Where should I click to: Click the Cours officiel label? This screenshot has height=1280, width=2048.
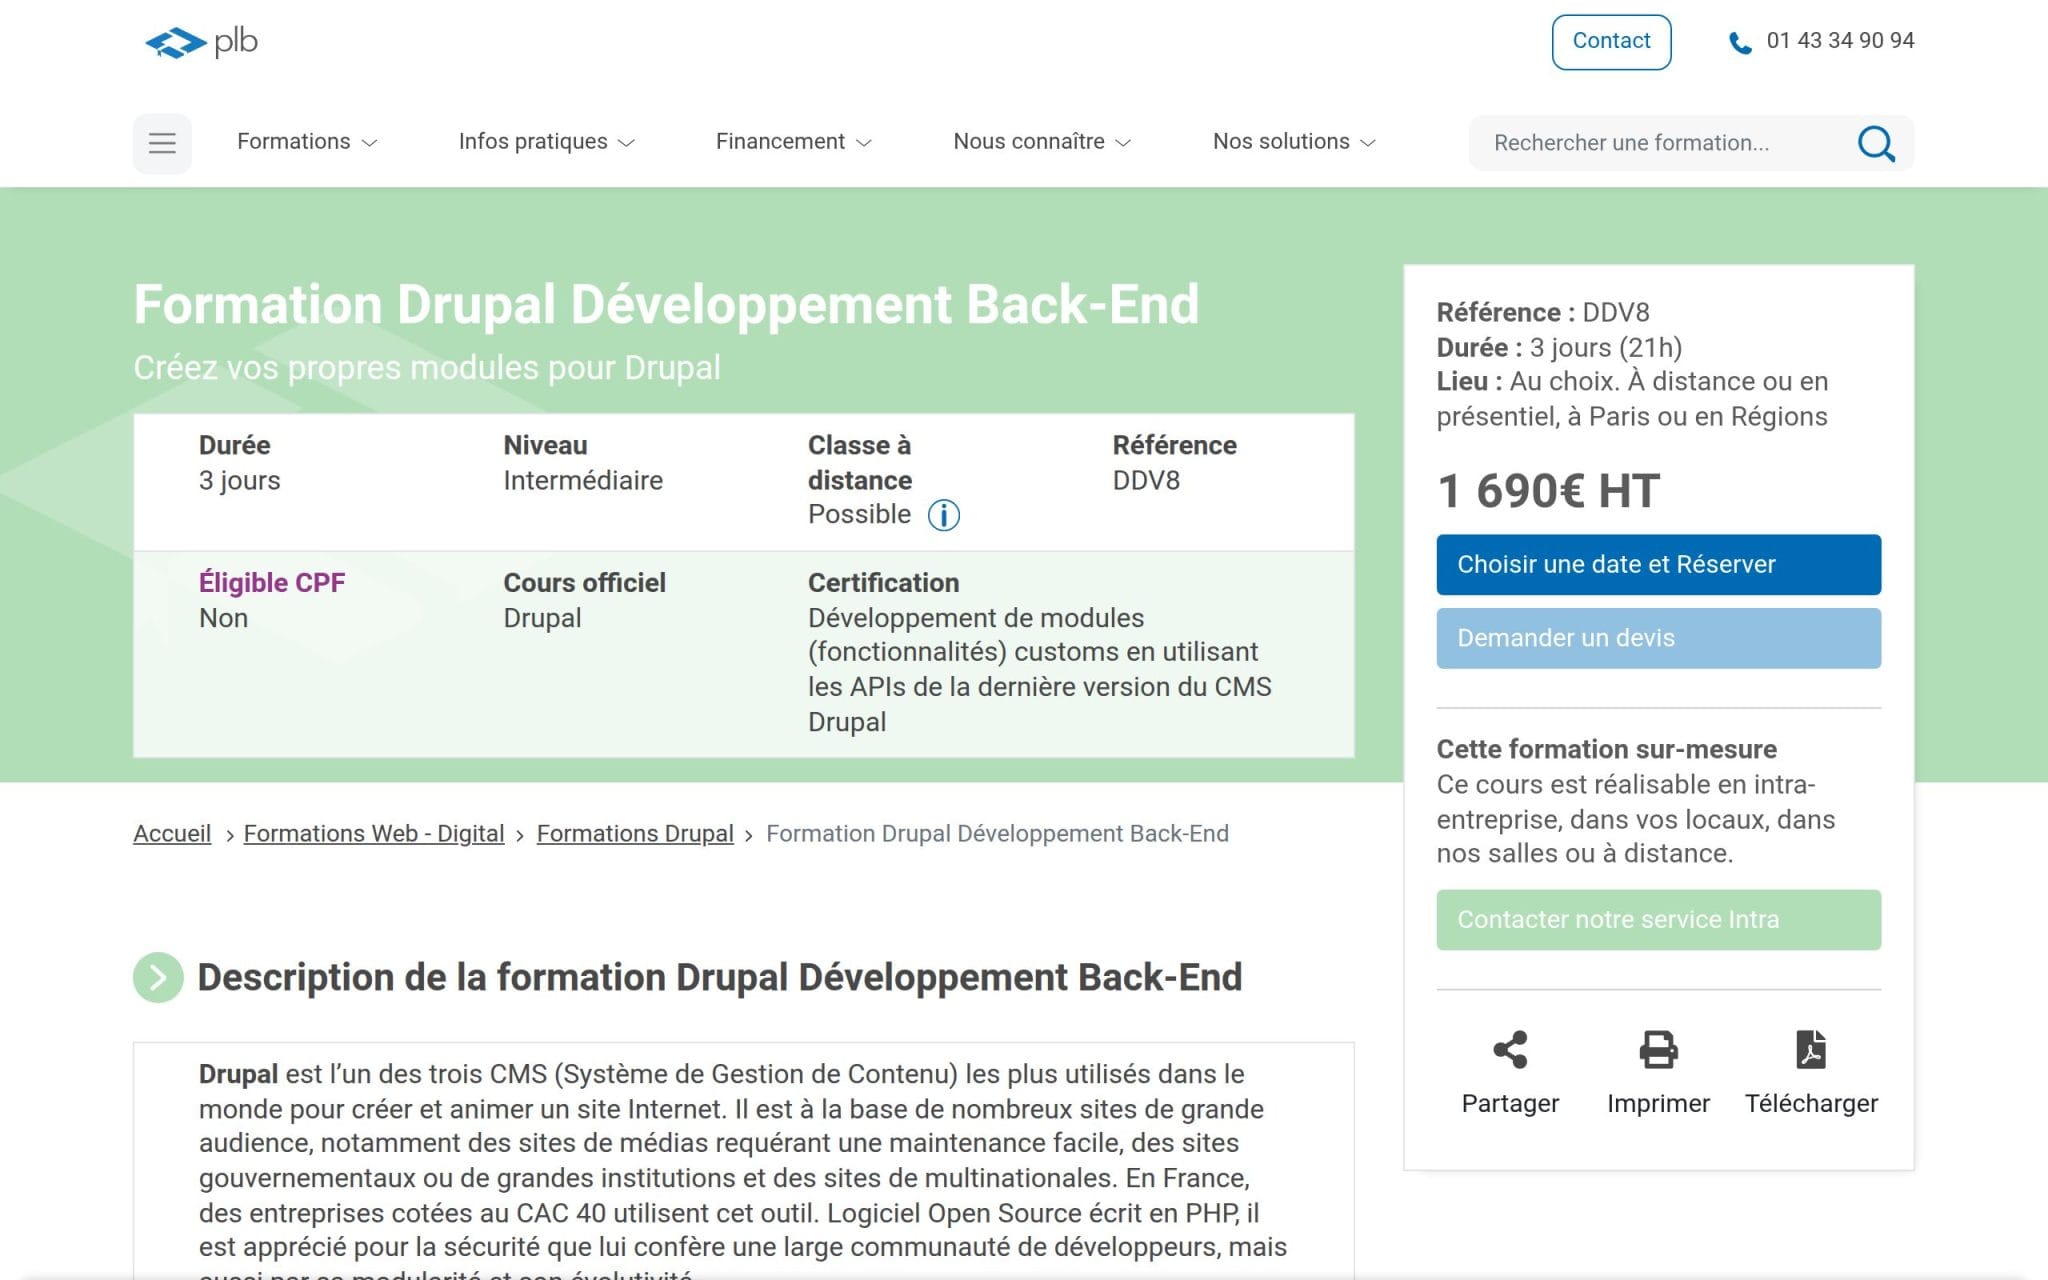584,583
